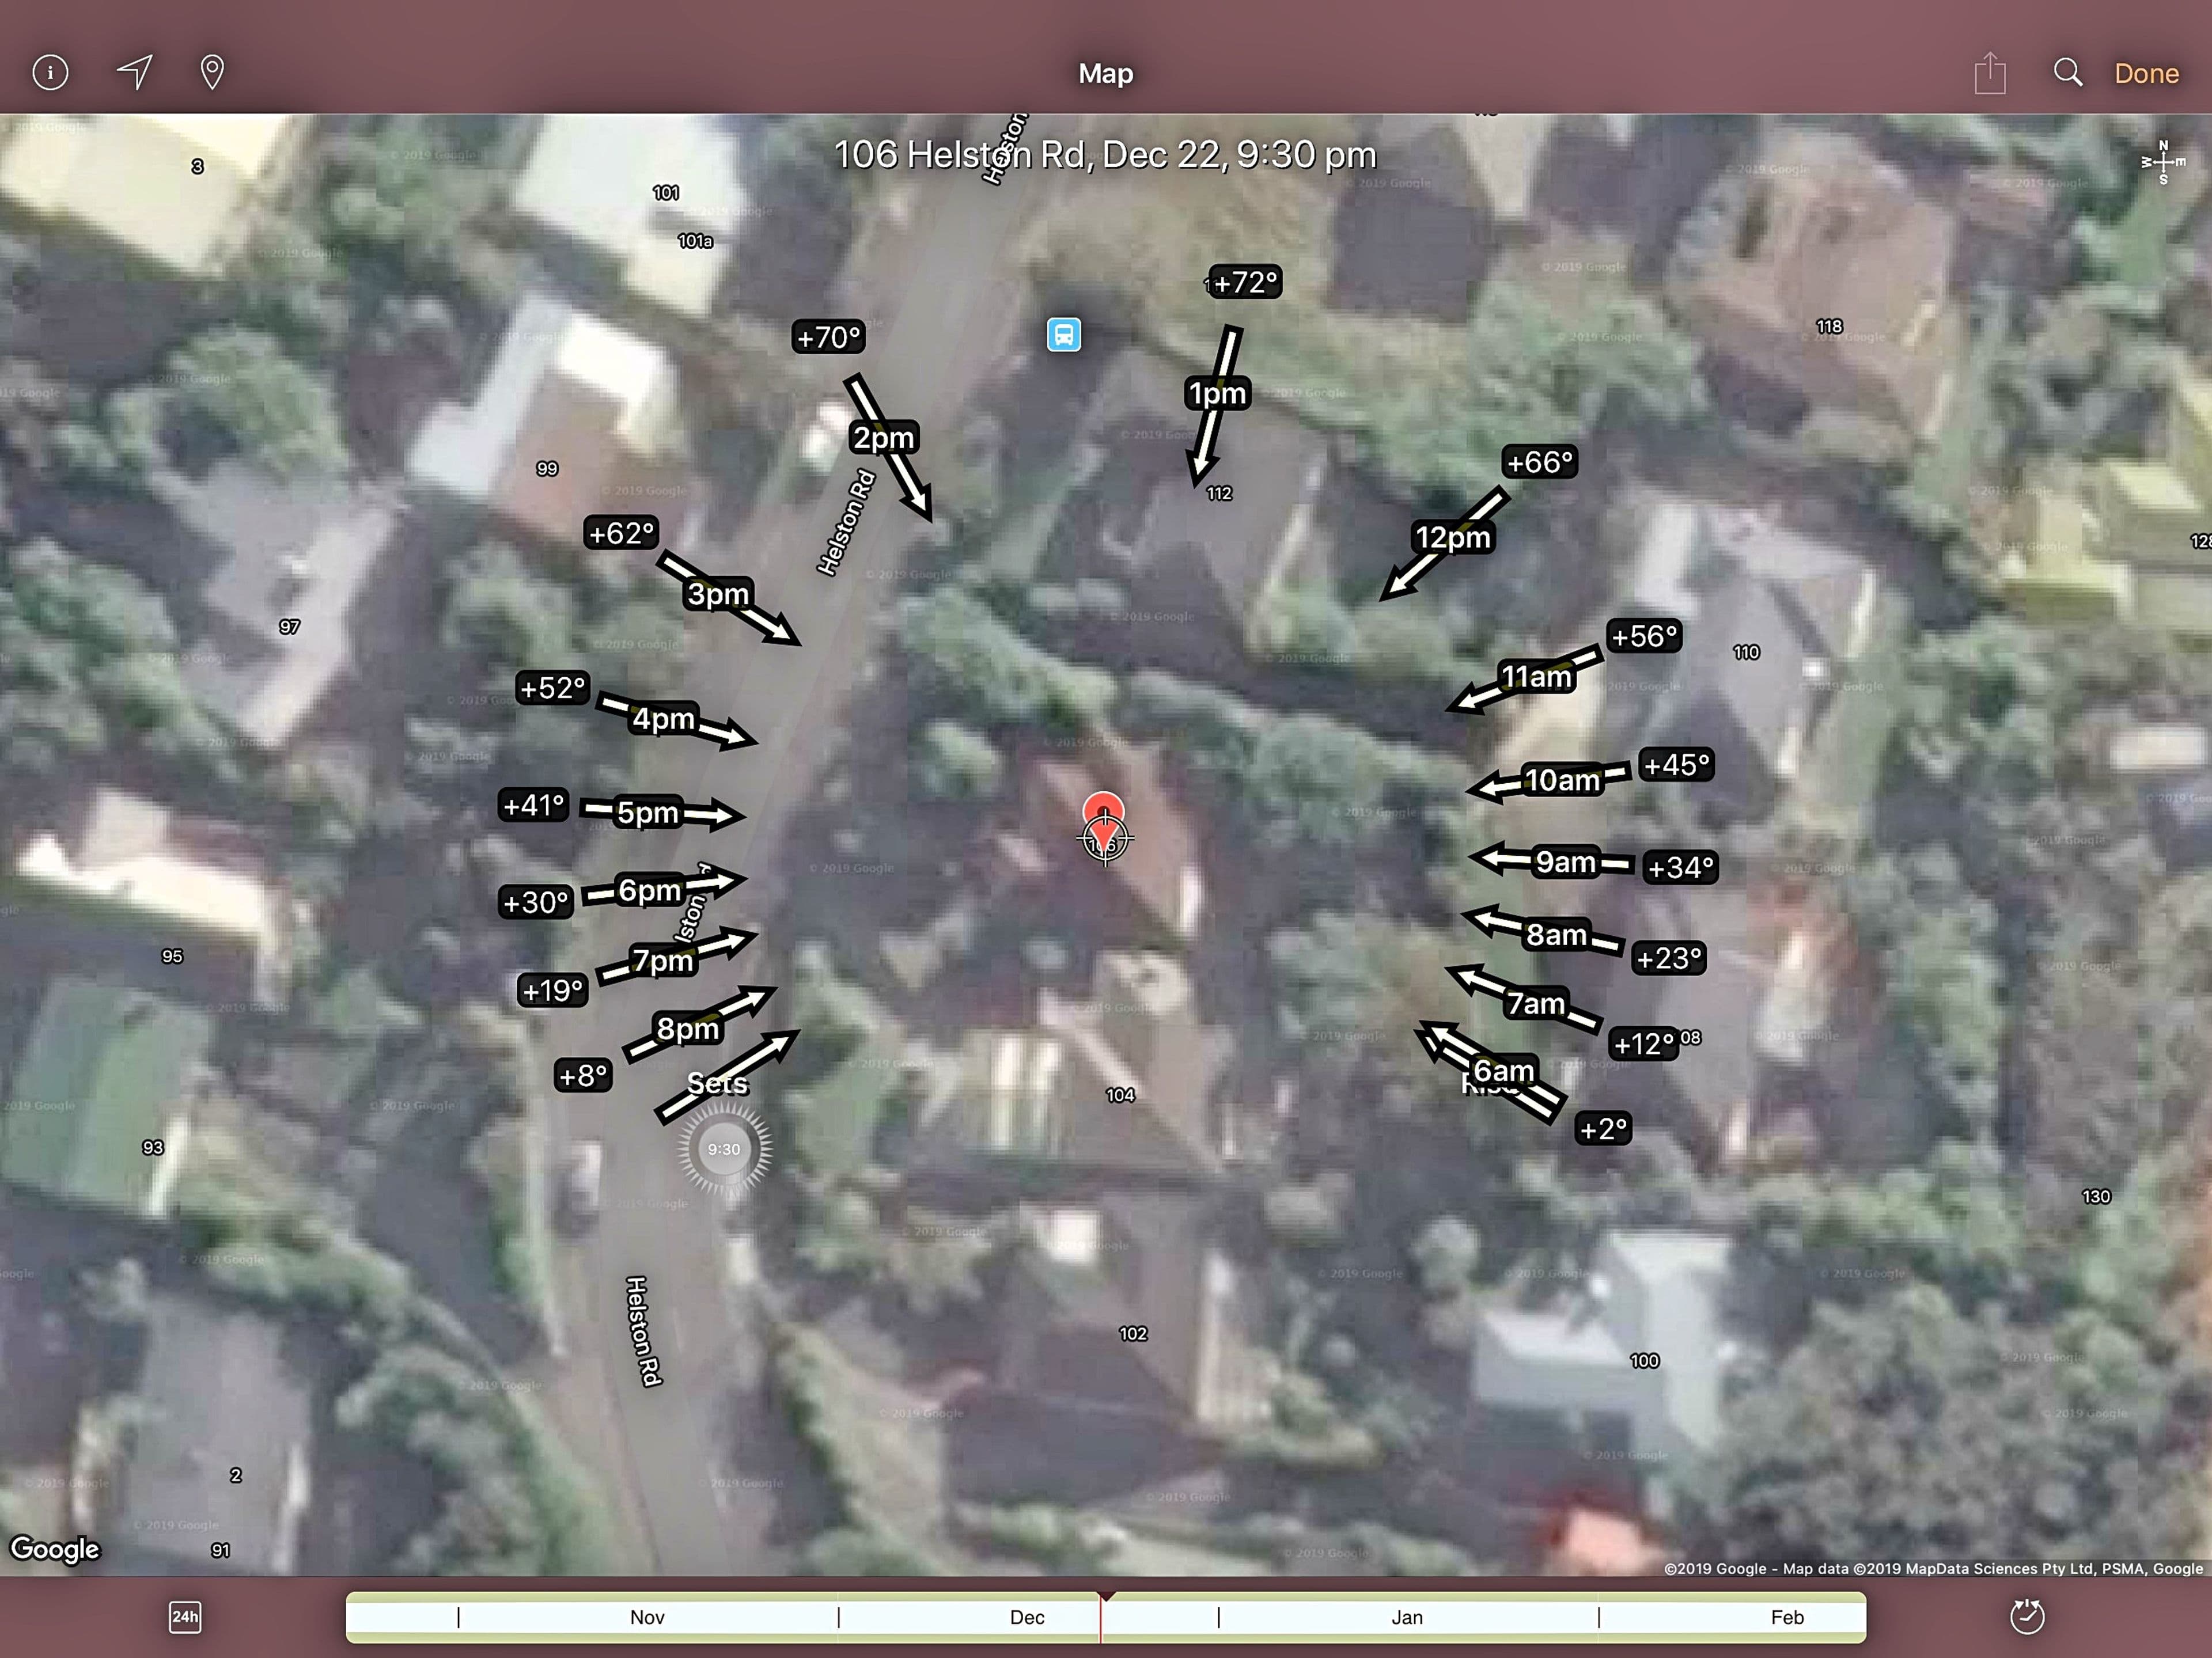Tap house number 104 on map
This screenshot has height=1658, width=2212.
pyautogui.click(x=1120, y=1095)
